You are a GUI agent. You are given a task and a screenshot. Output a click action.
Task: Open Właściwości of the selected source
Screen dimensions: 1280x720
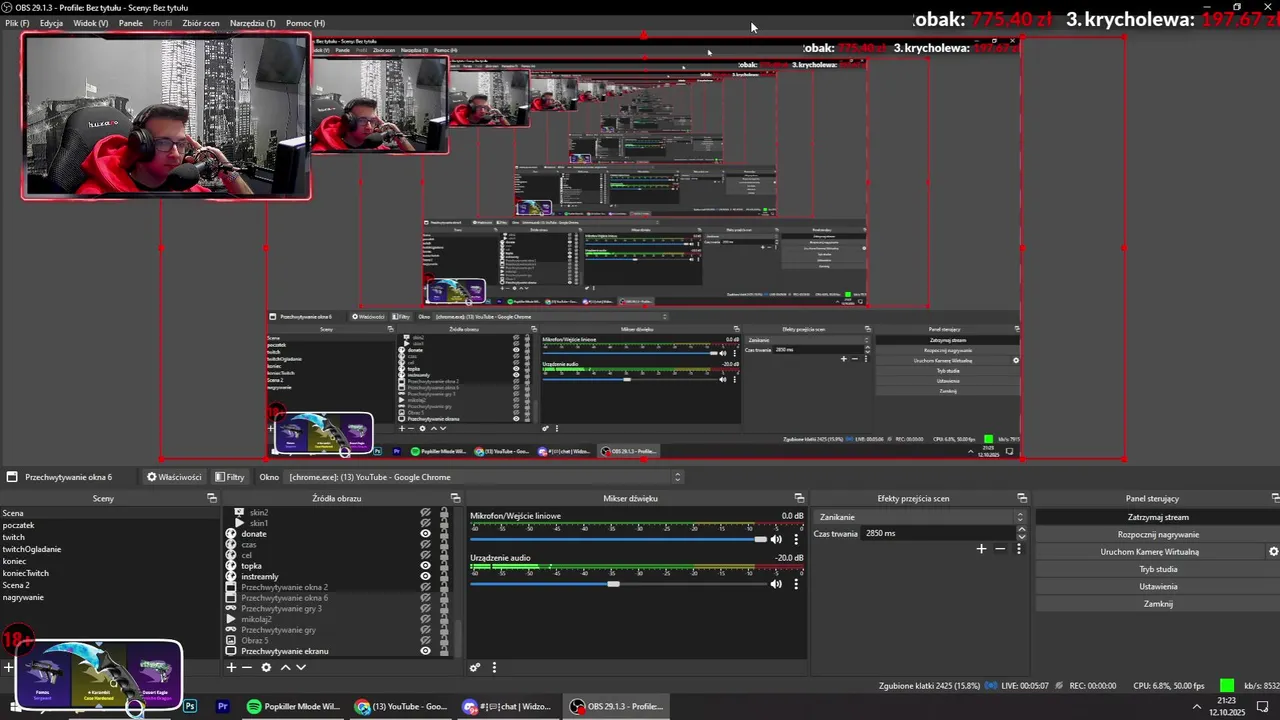[x=174, y=477]
